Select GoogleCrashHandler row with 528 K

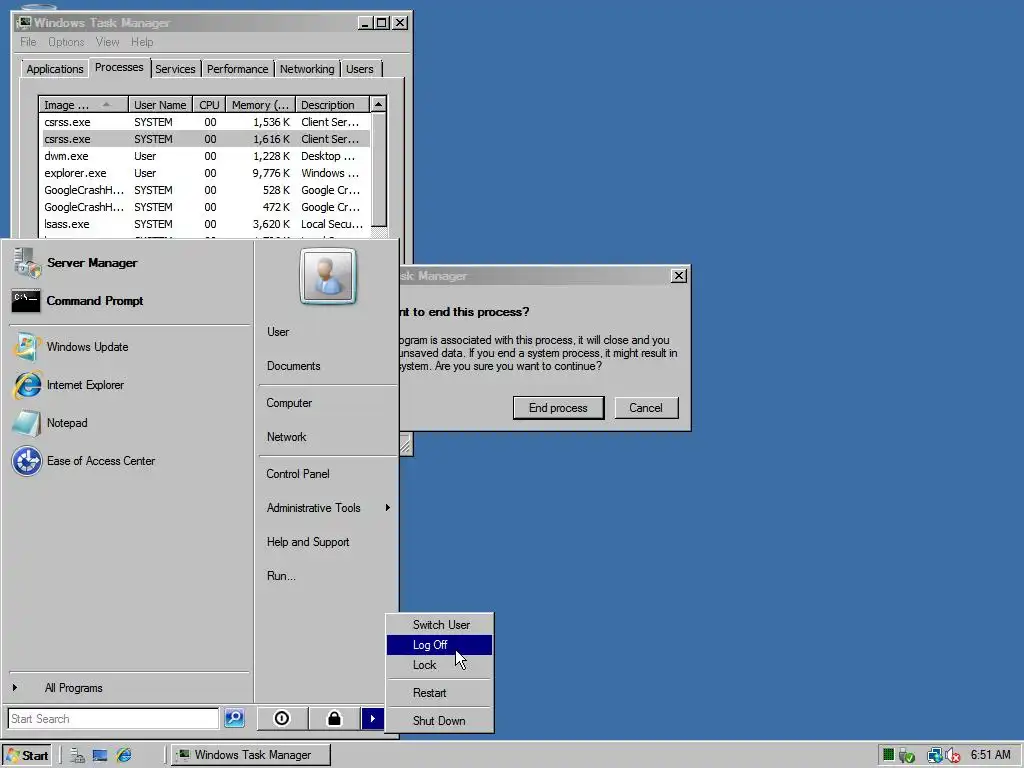click(204, 190)
